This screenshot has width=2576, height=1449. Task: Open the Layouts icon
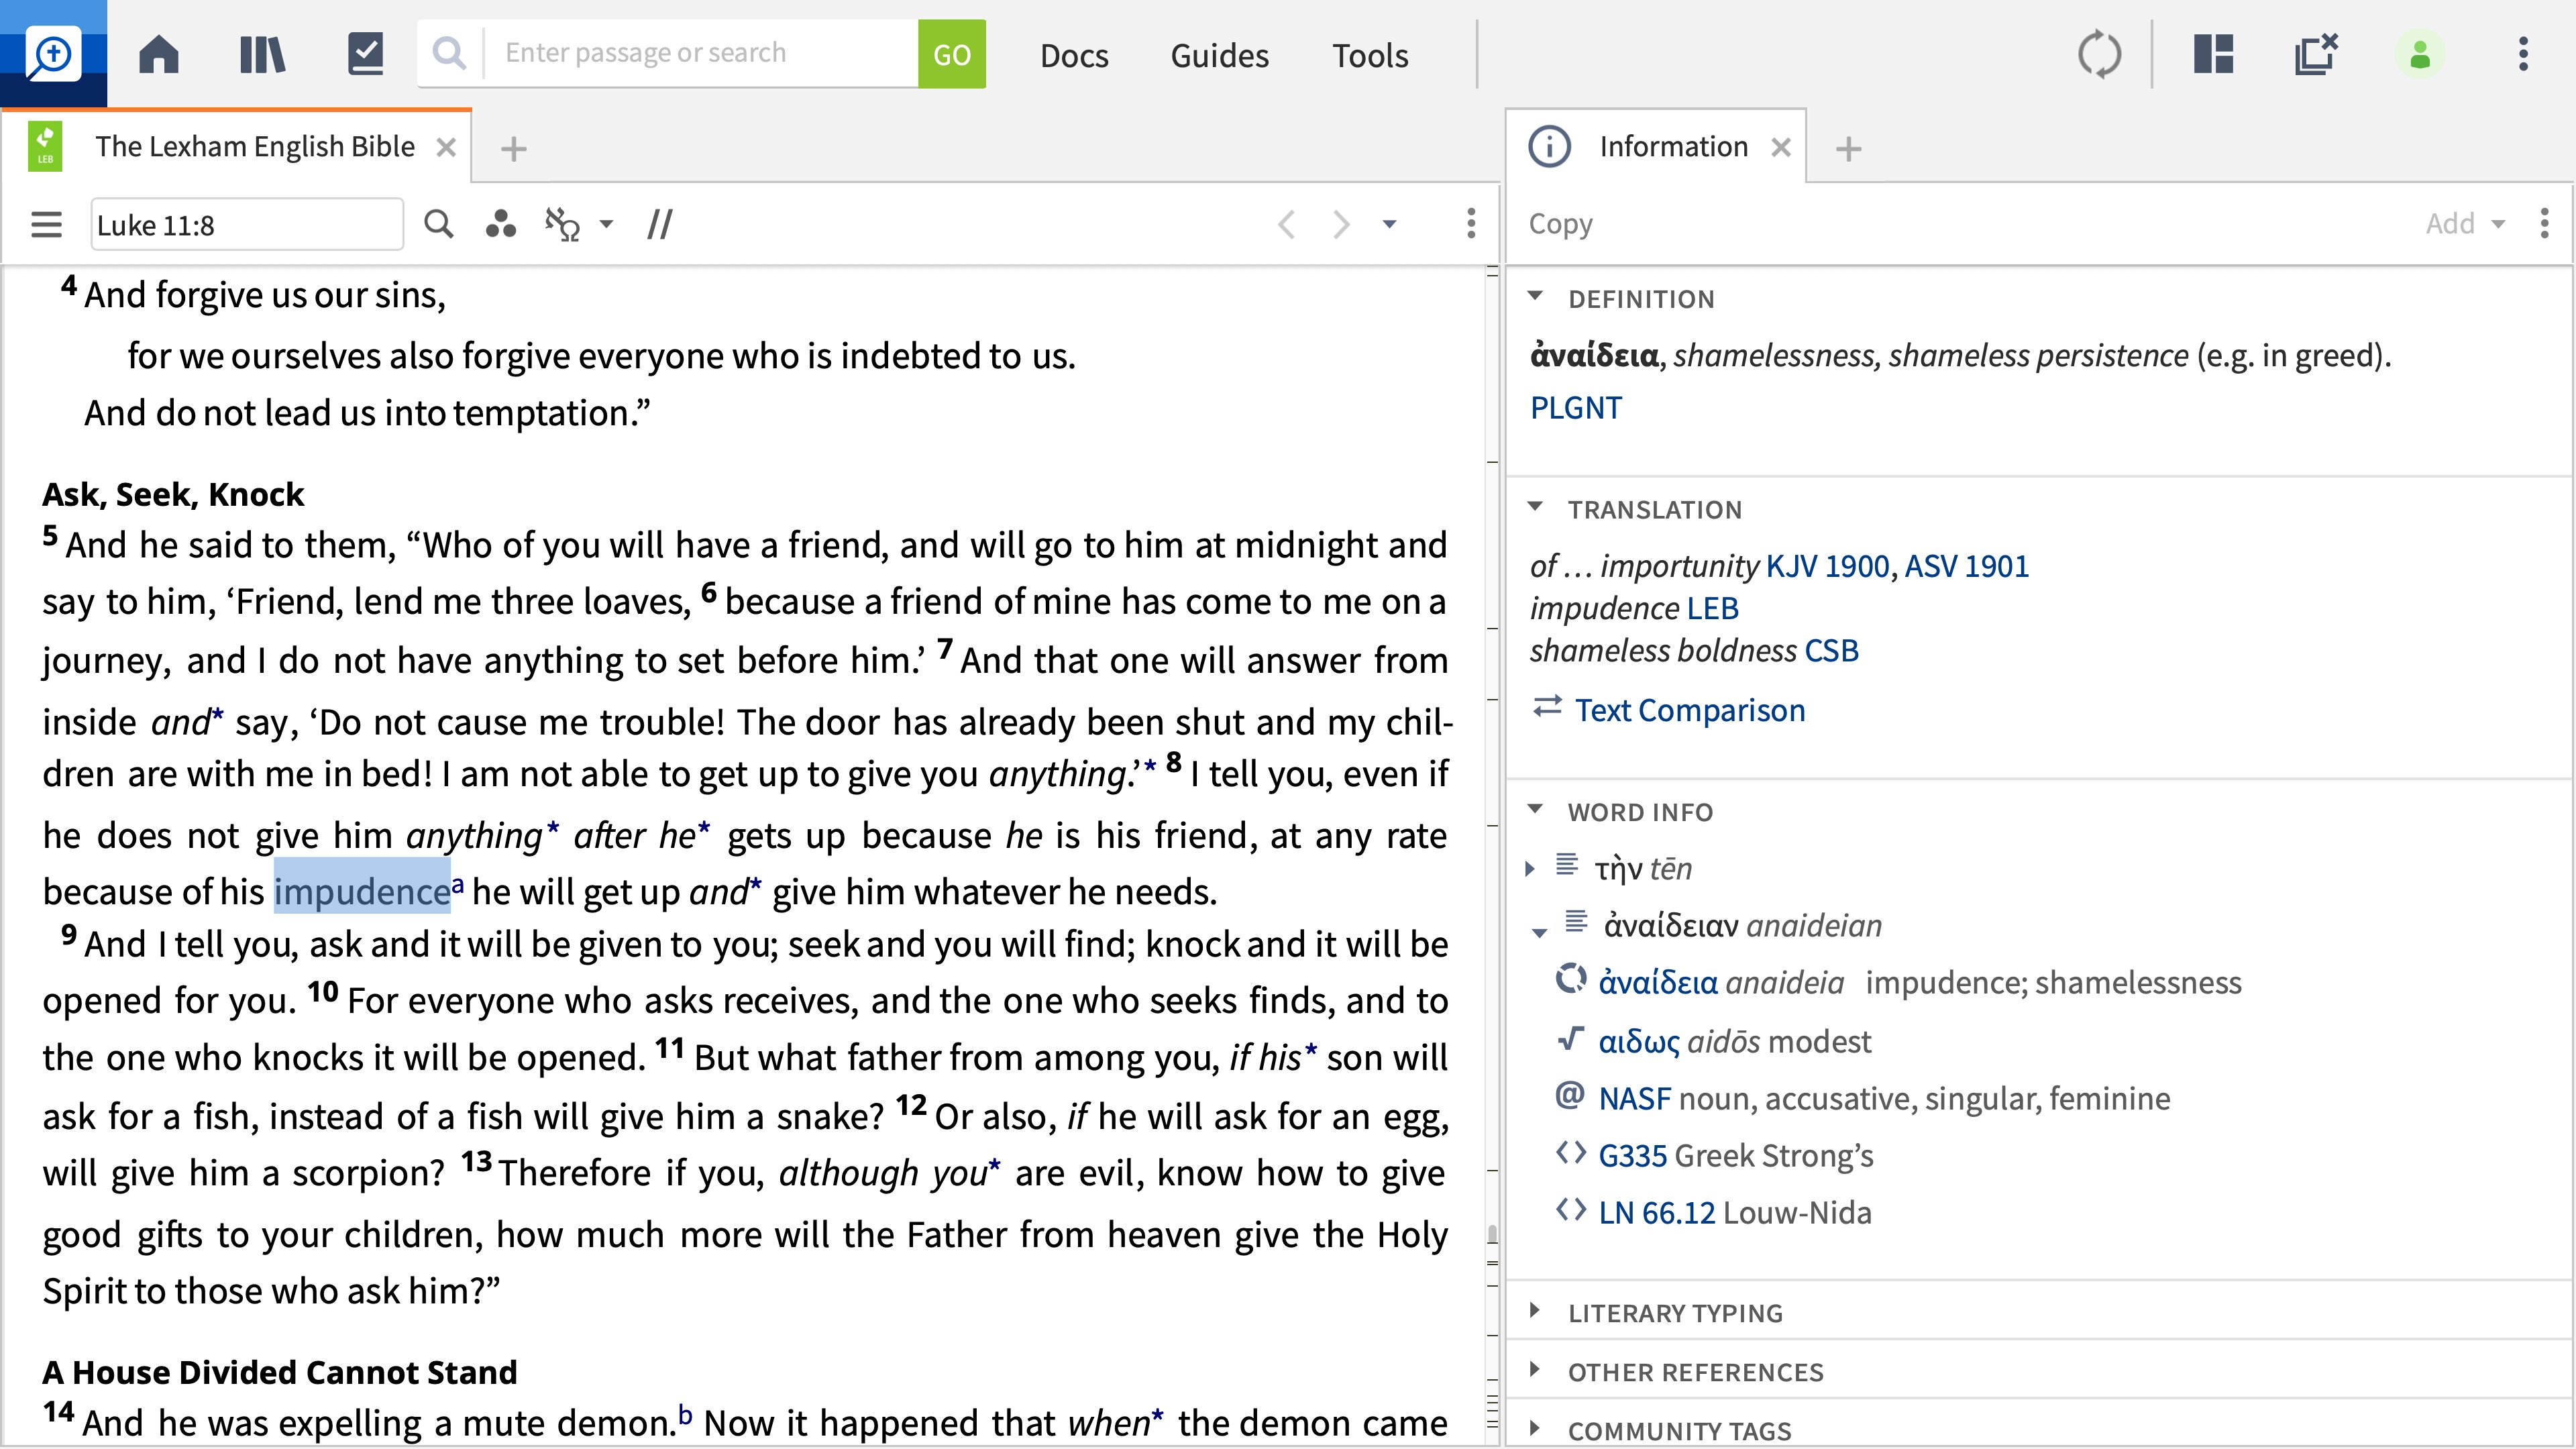point(2214,54)
